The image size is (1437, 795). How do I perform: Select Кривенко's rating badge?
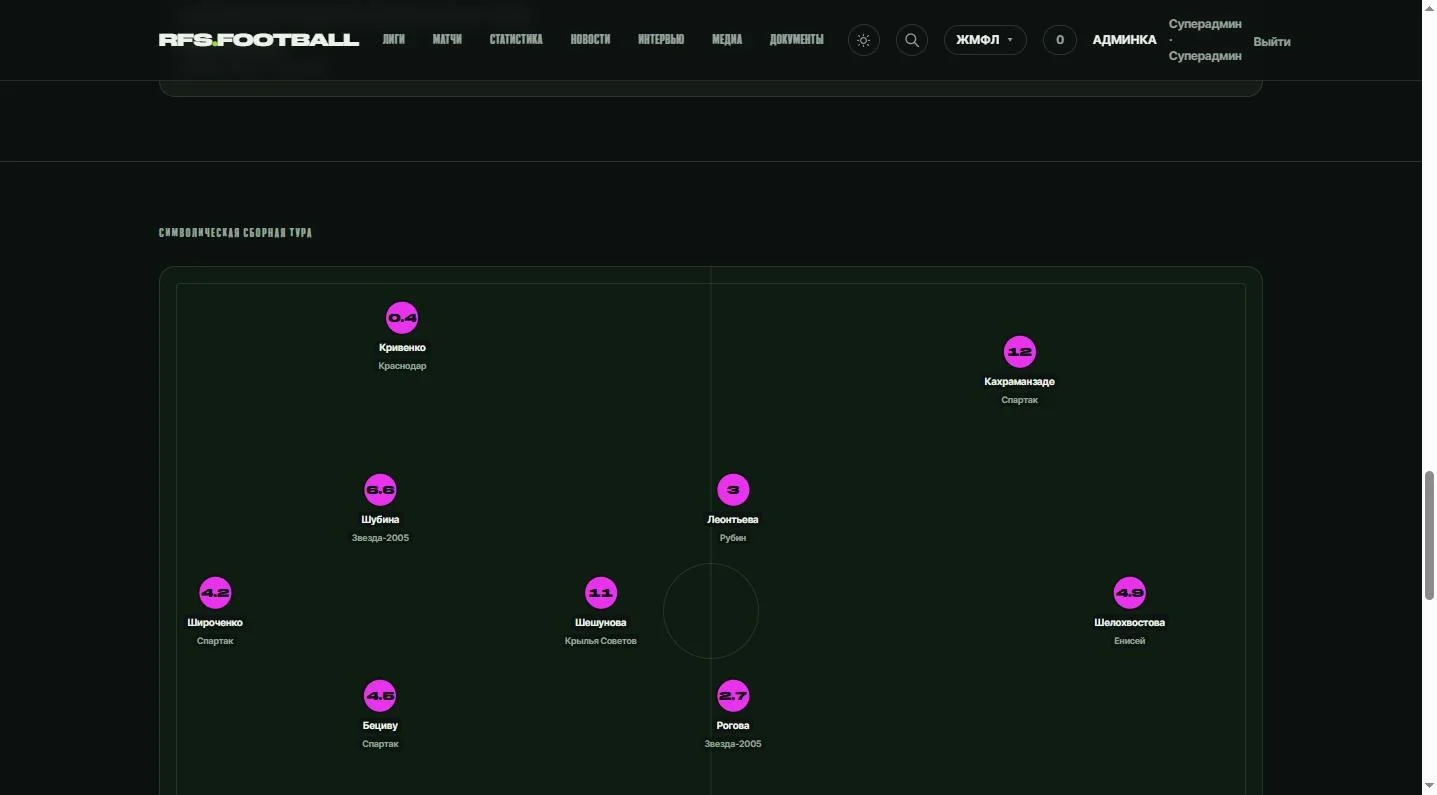click(402, 318)
